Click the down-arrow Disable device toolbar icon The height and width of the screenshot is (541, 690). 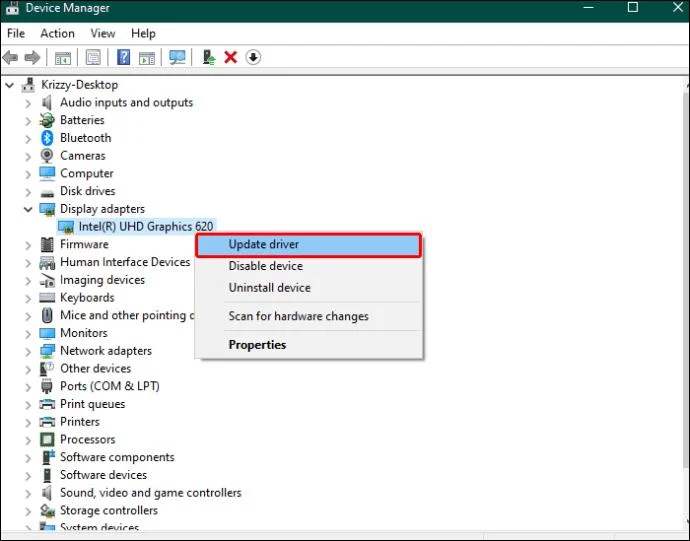[253, 57]
